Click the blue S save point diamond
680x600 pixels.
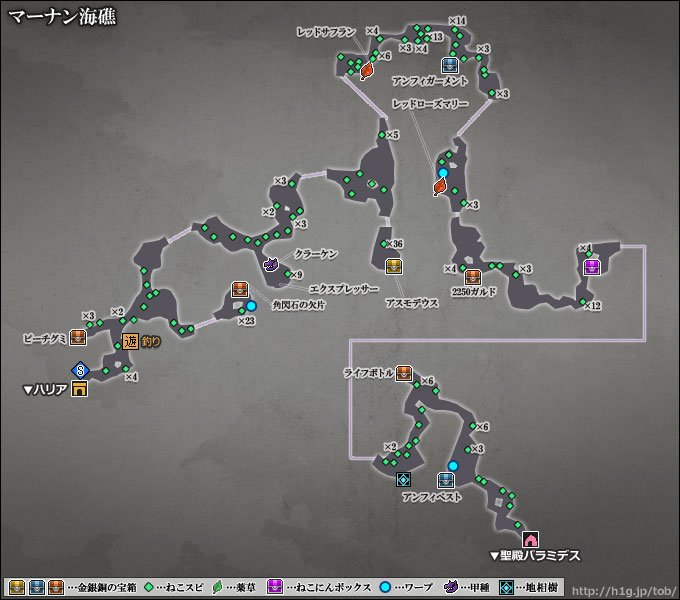click(80, 371)
